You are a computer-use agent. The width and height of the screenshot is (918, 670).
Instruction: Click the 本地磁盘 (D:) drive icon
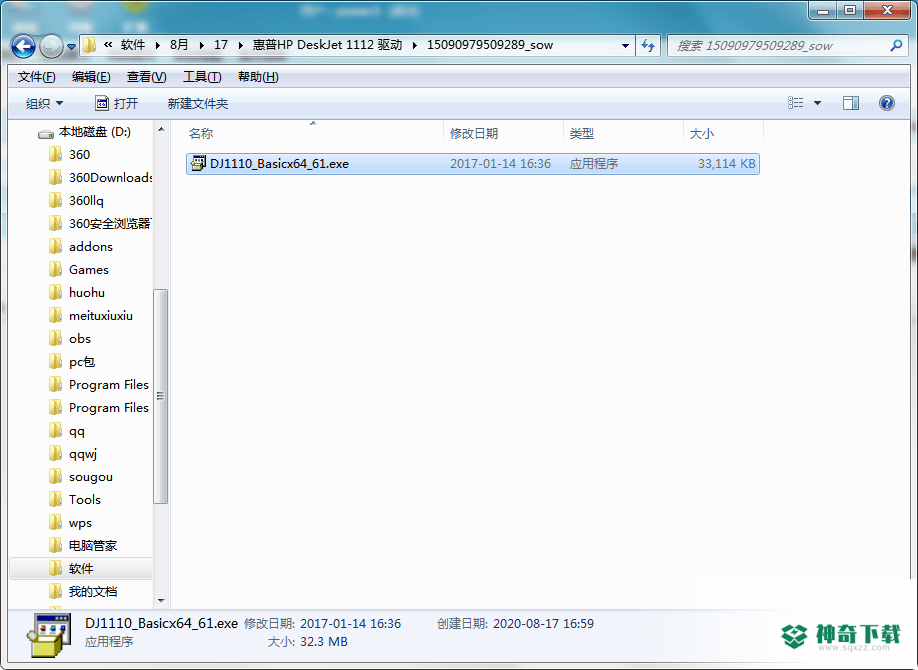point(46,134)
